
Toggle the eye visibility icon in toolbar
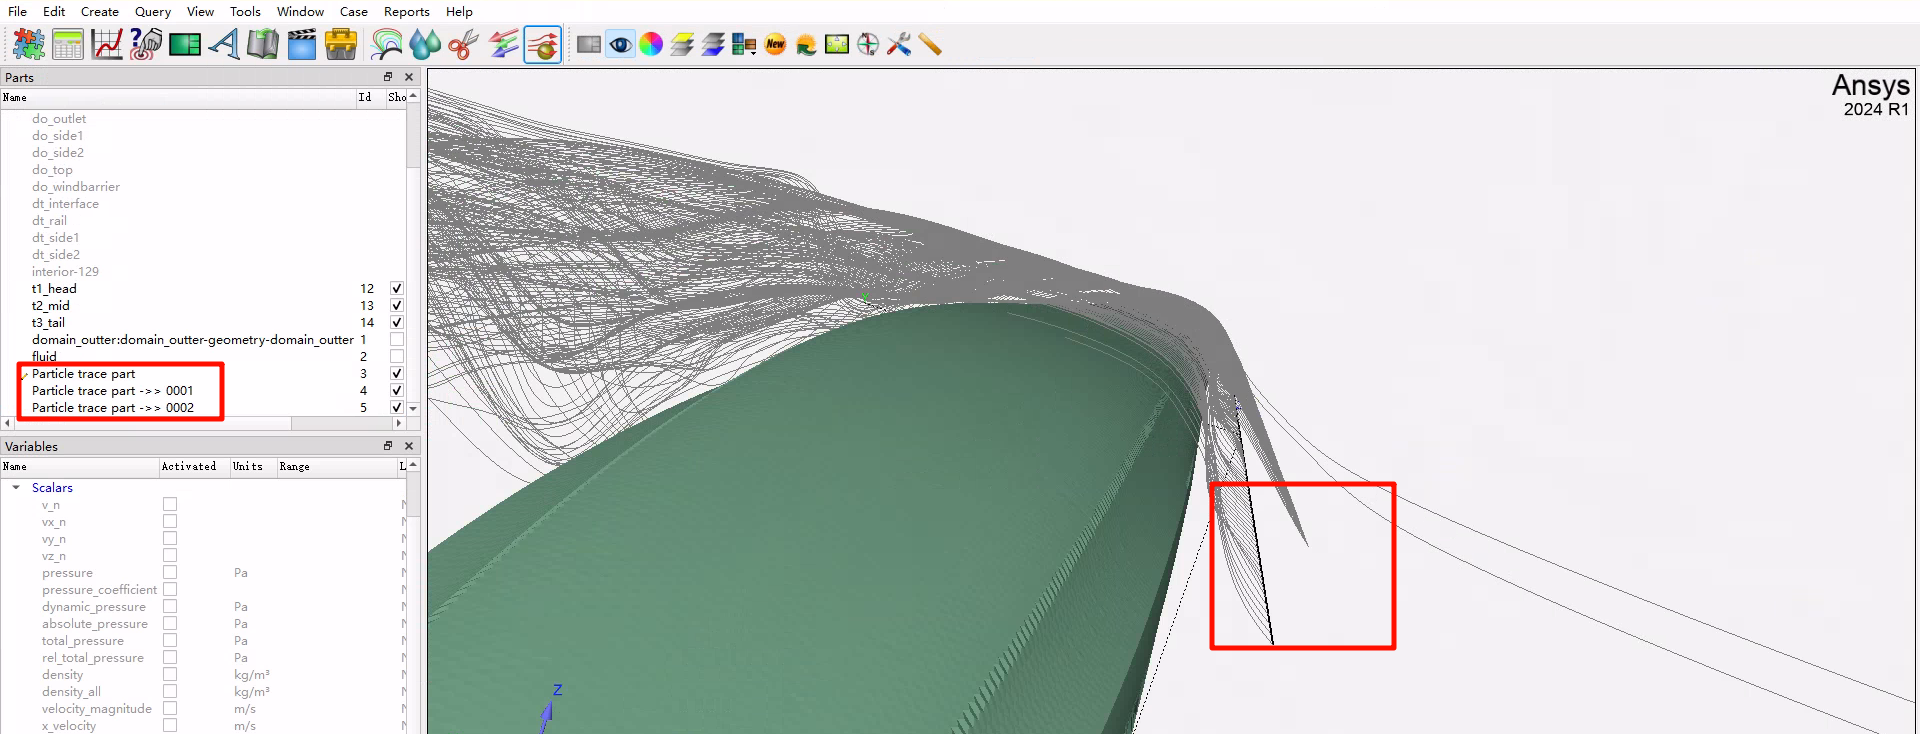620,45
